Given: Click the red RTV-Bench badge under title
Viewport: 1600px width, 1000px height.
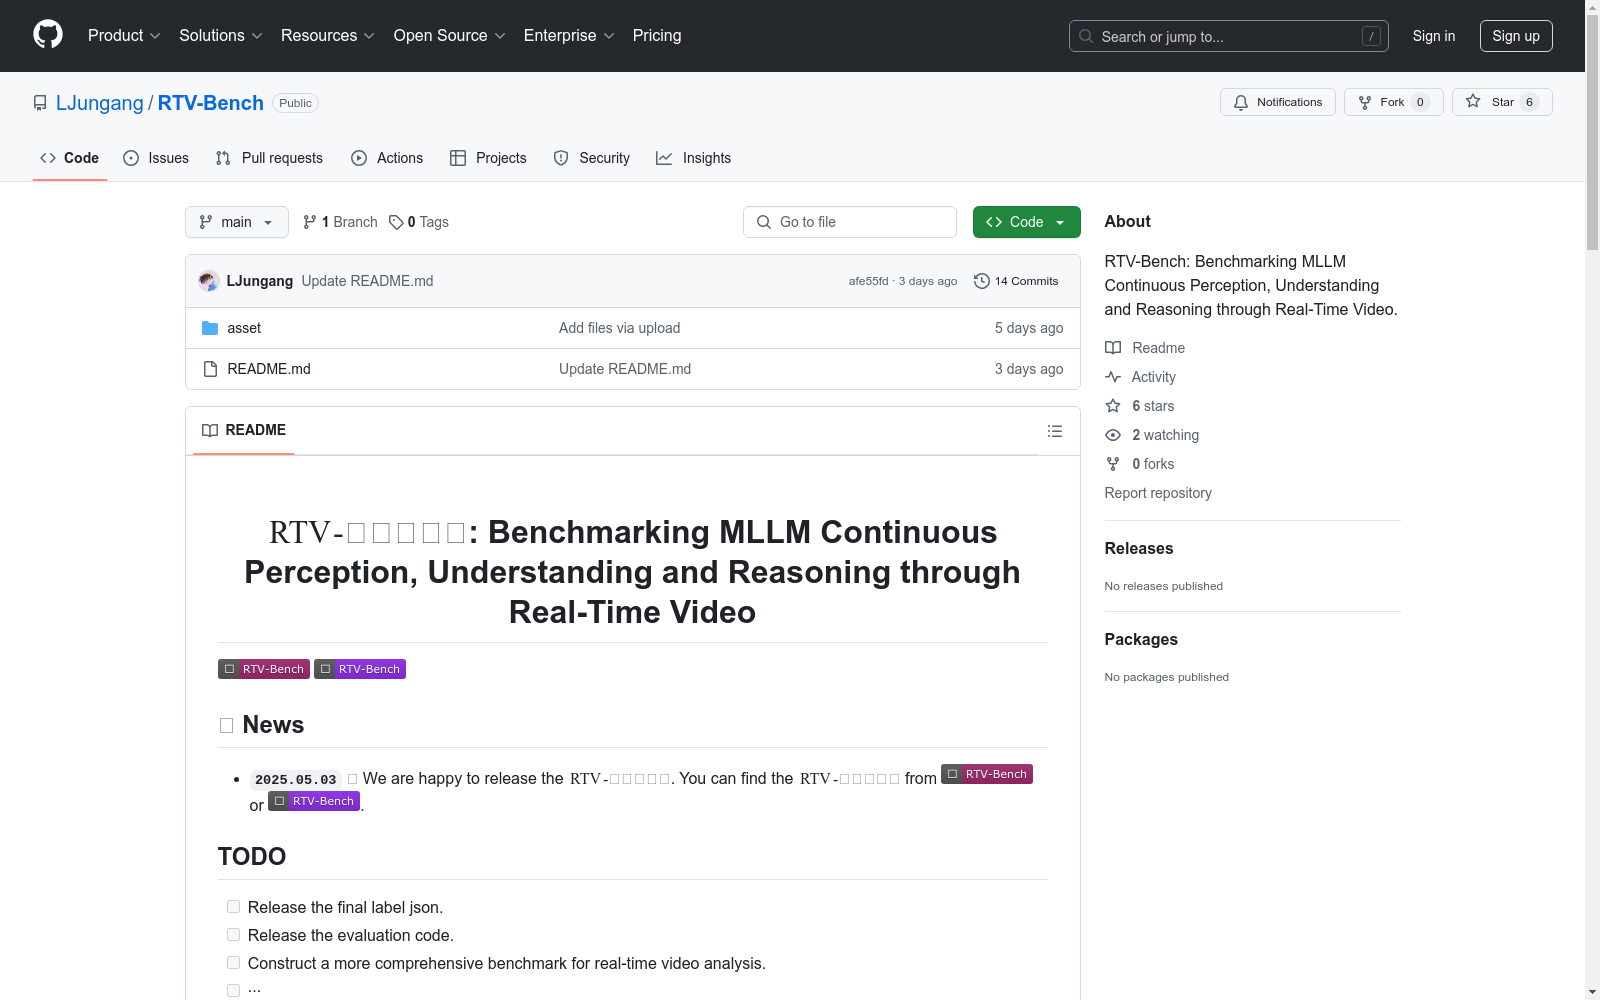Looking at the screenshot, I should pos(264,669).
